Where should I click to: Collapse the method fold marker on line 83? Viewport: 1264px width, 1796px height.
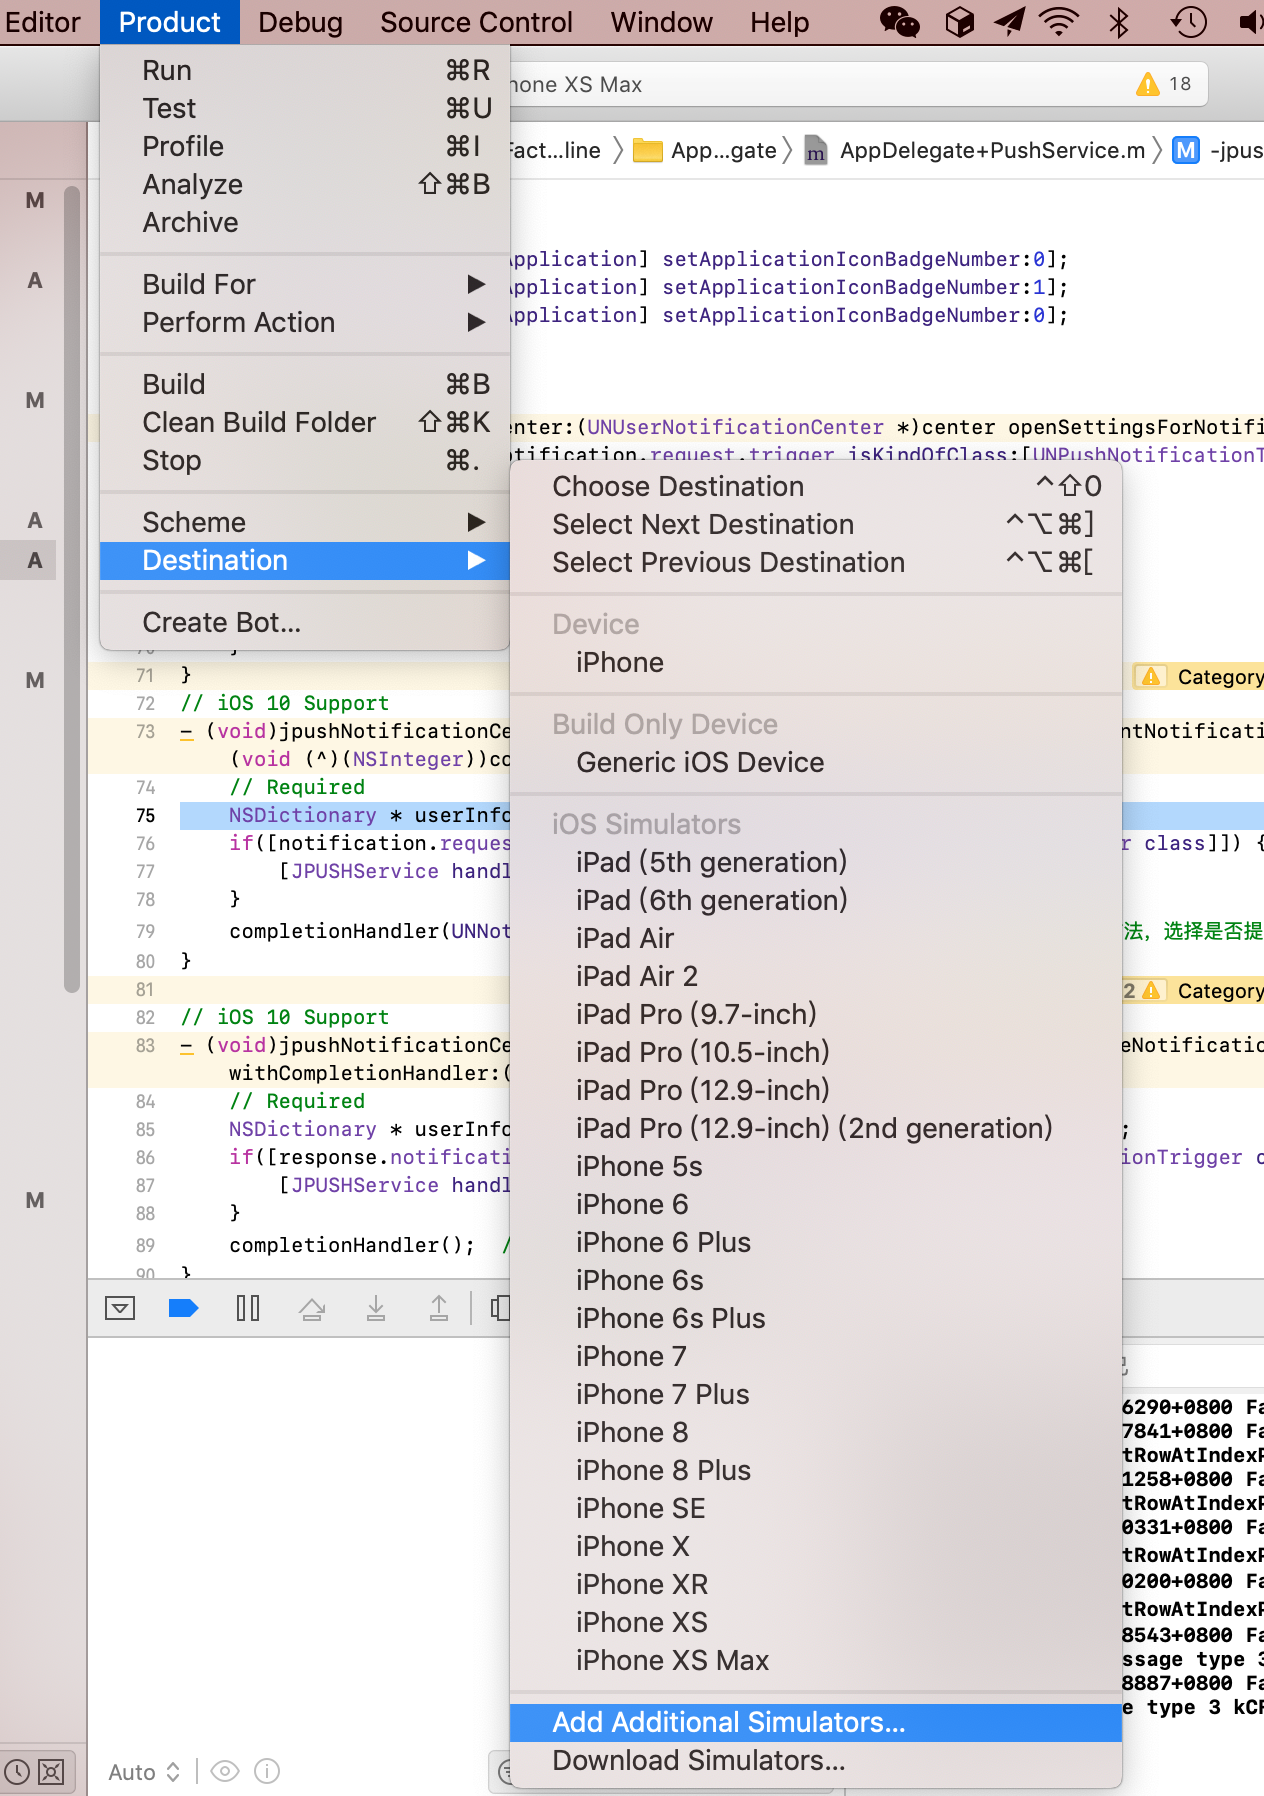187,1046
